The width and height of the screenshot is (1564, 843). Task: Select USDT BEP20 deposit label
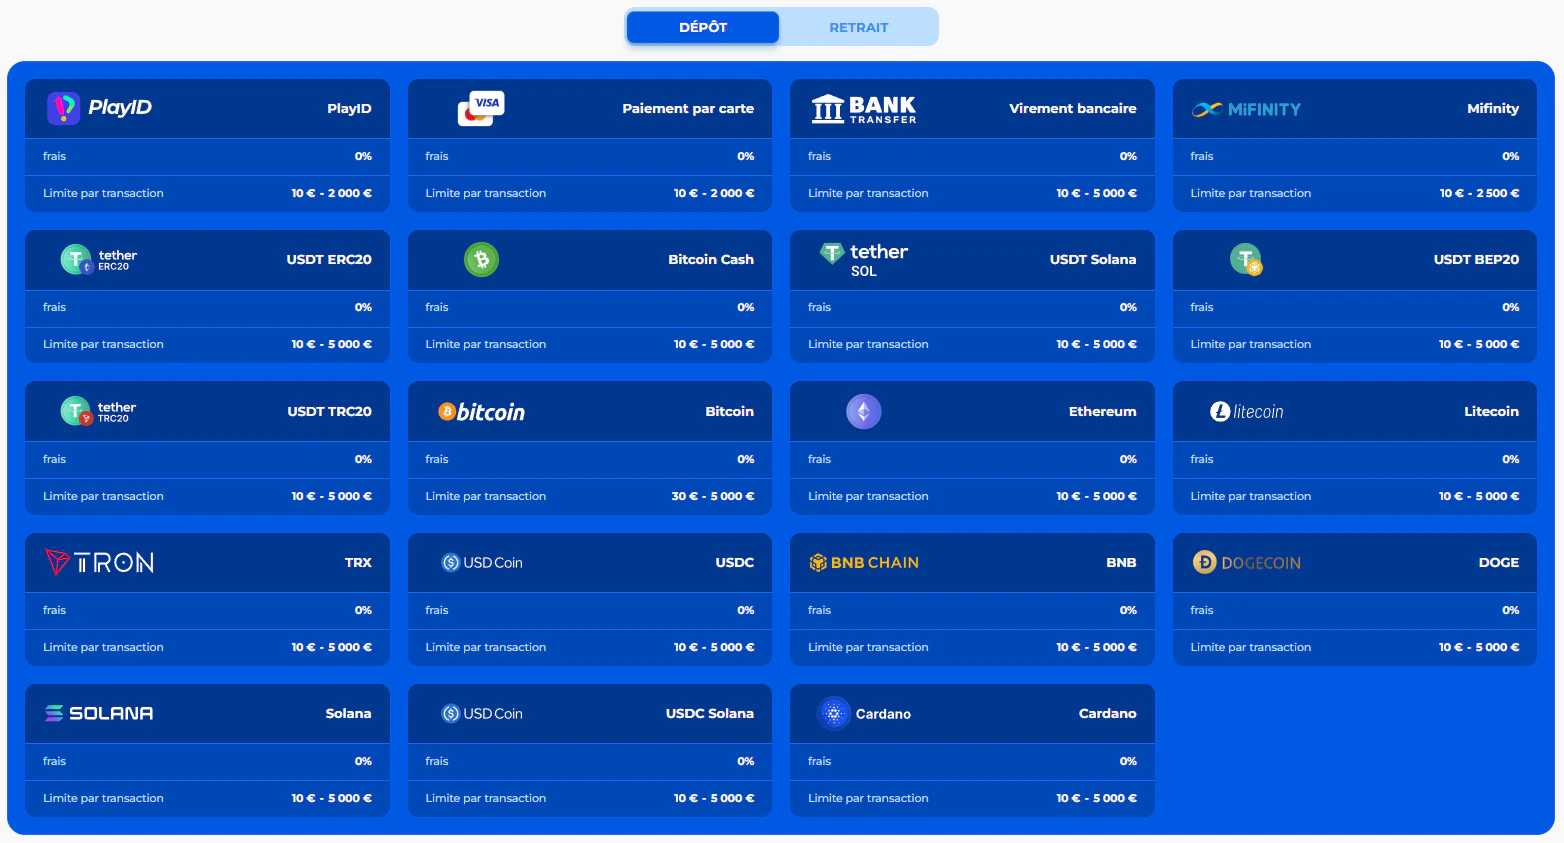1476,259
